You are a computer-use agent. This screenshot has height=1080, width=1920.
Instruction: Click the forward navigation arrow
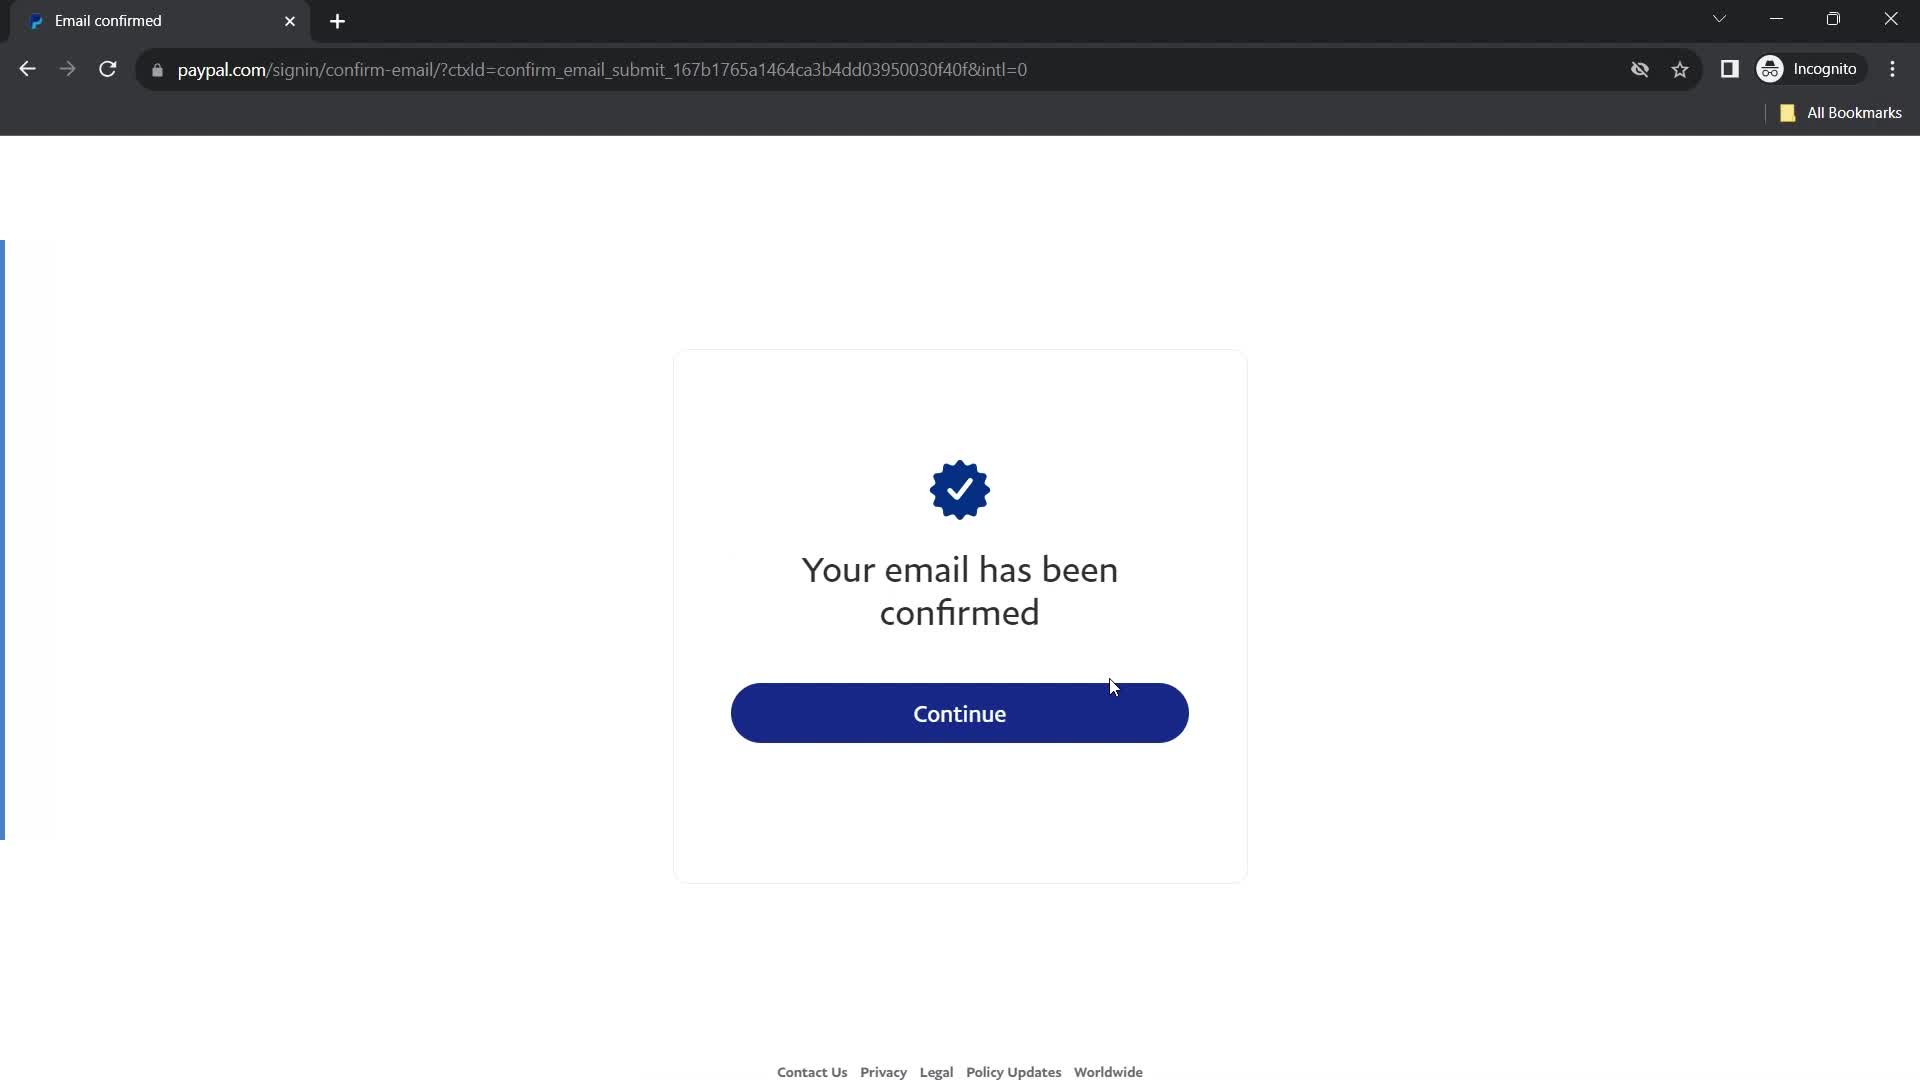pyautogui.click(x=67, y=70)
